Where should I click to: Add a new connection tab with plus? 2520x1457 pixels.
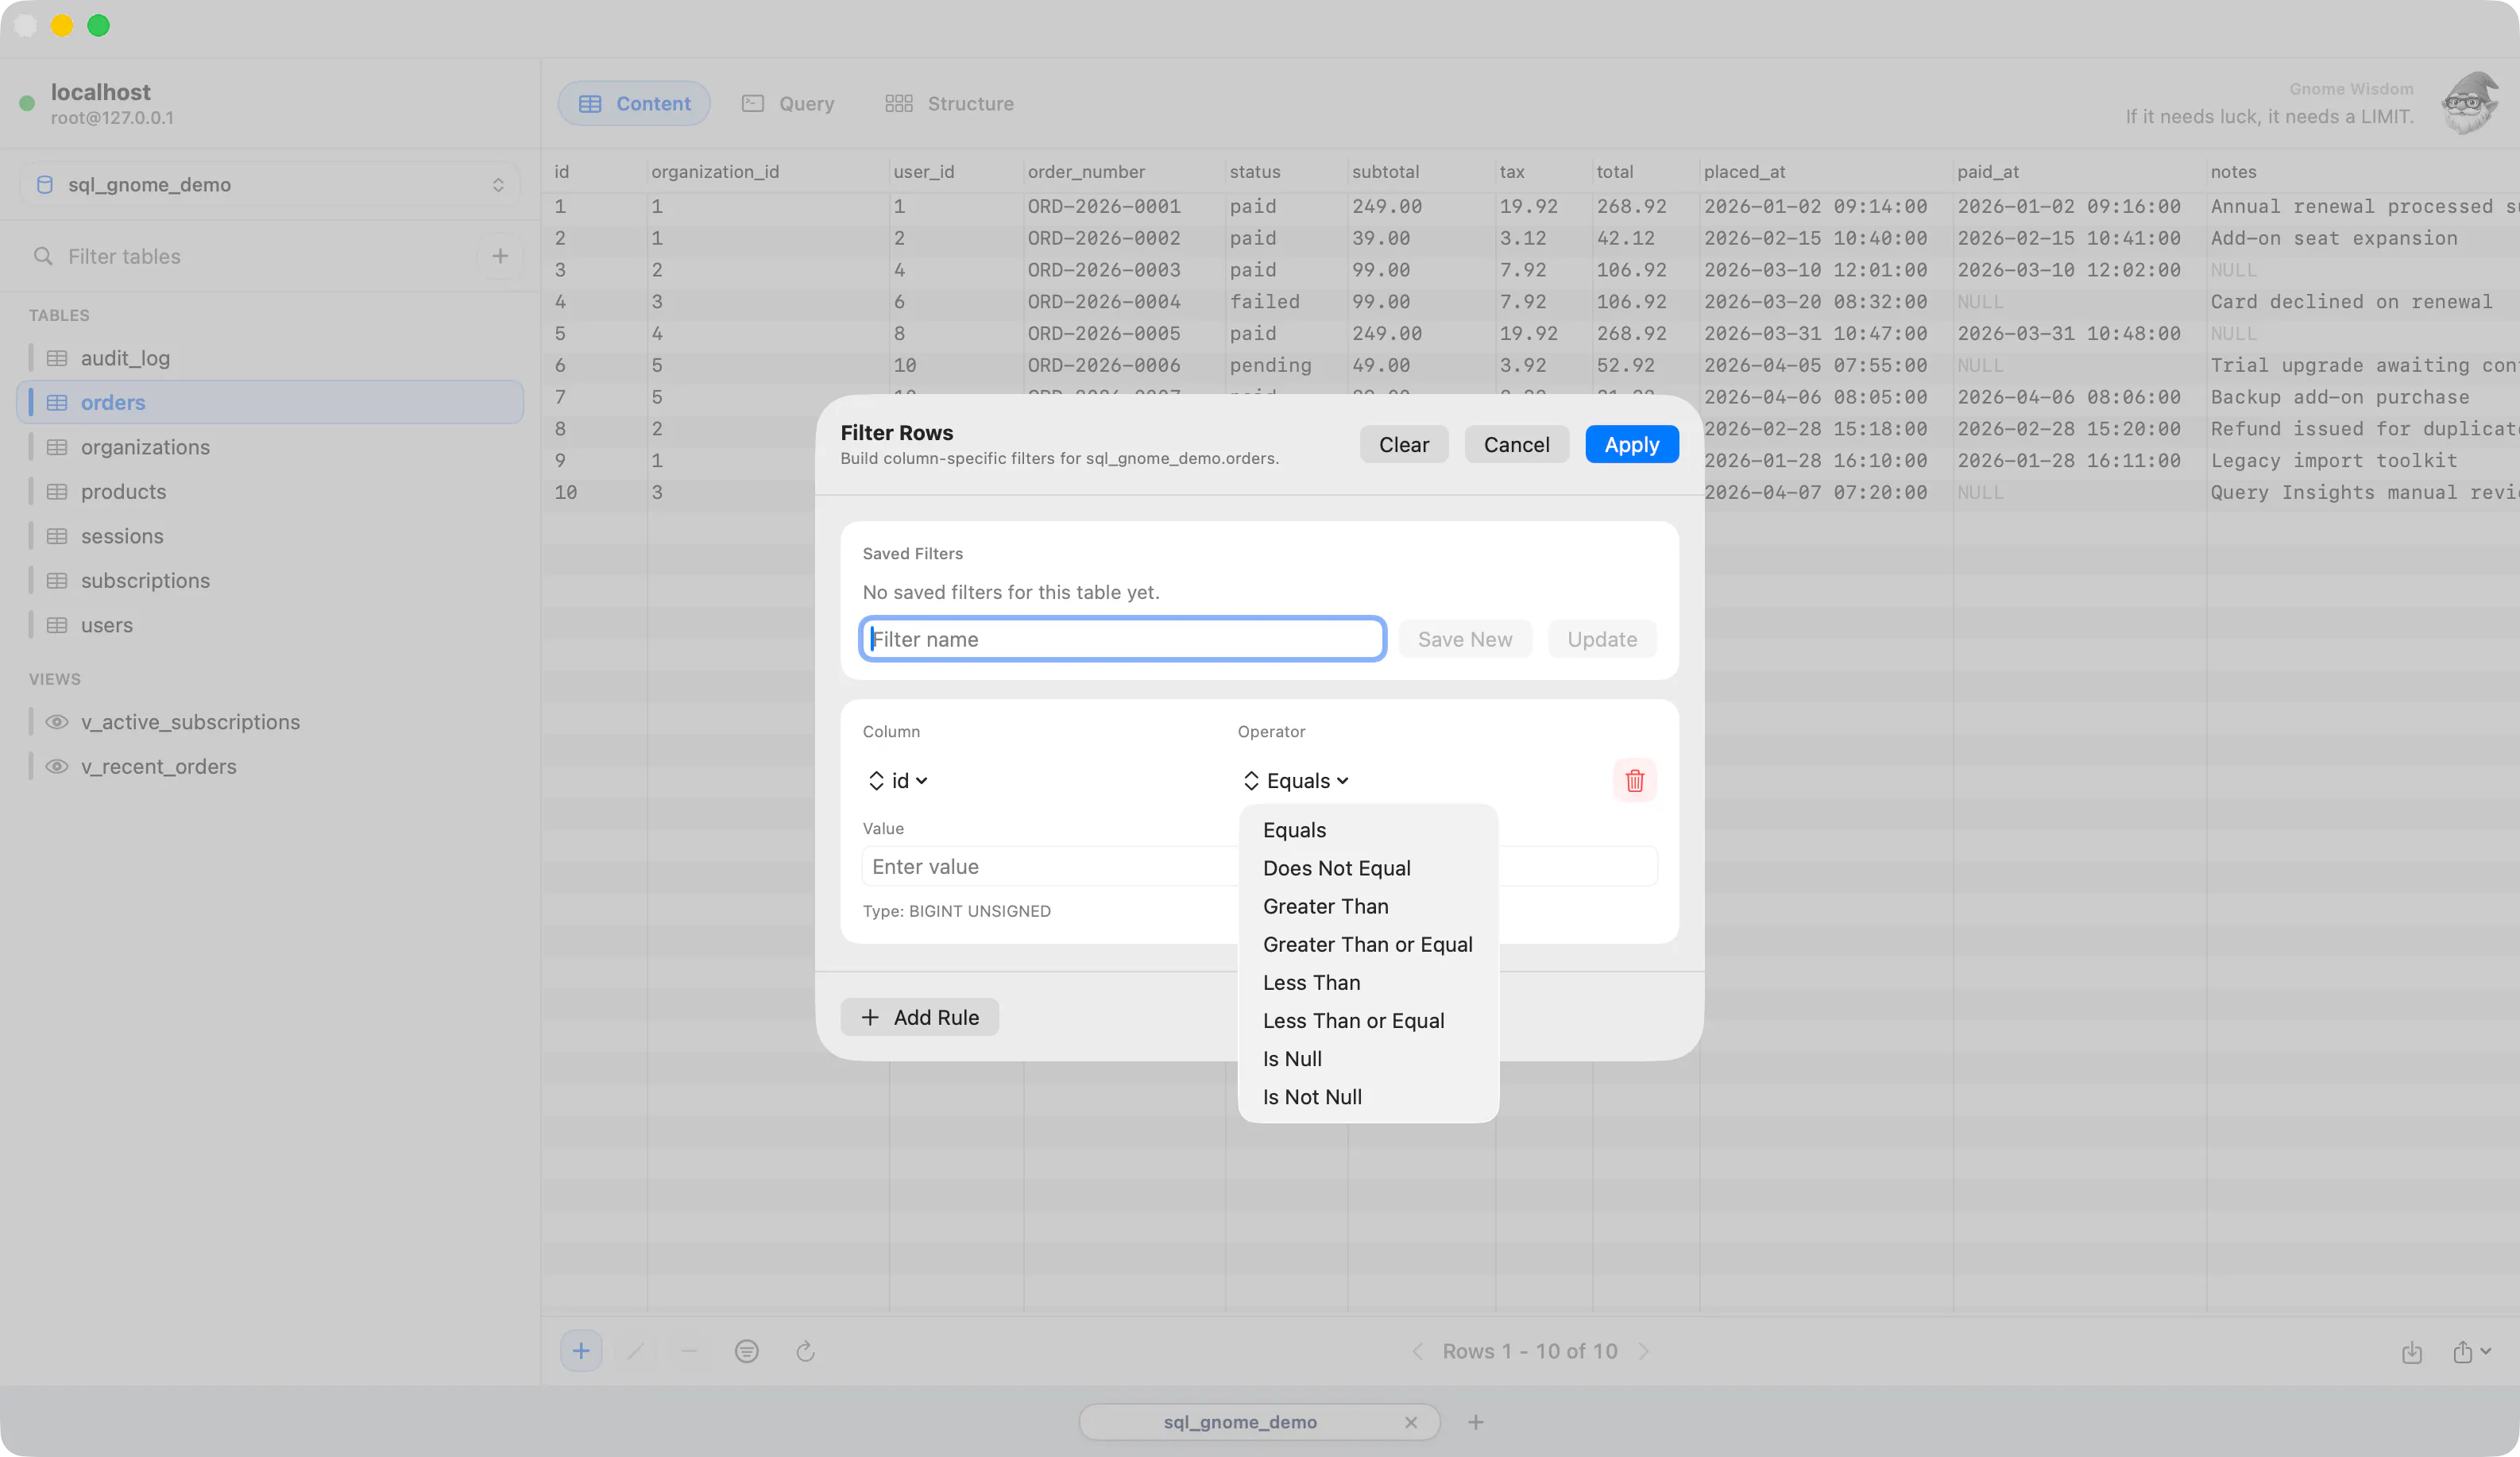point(1476,1422)
